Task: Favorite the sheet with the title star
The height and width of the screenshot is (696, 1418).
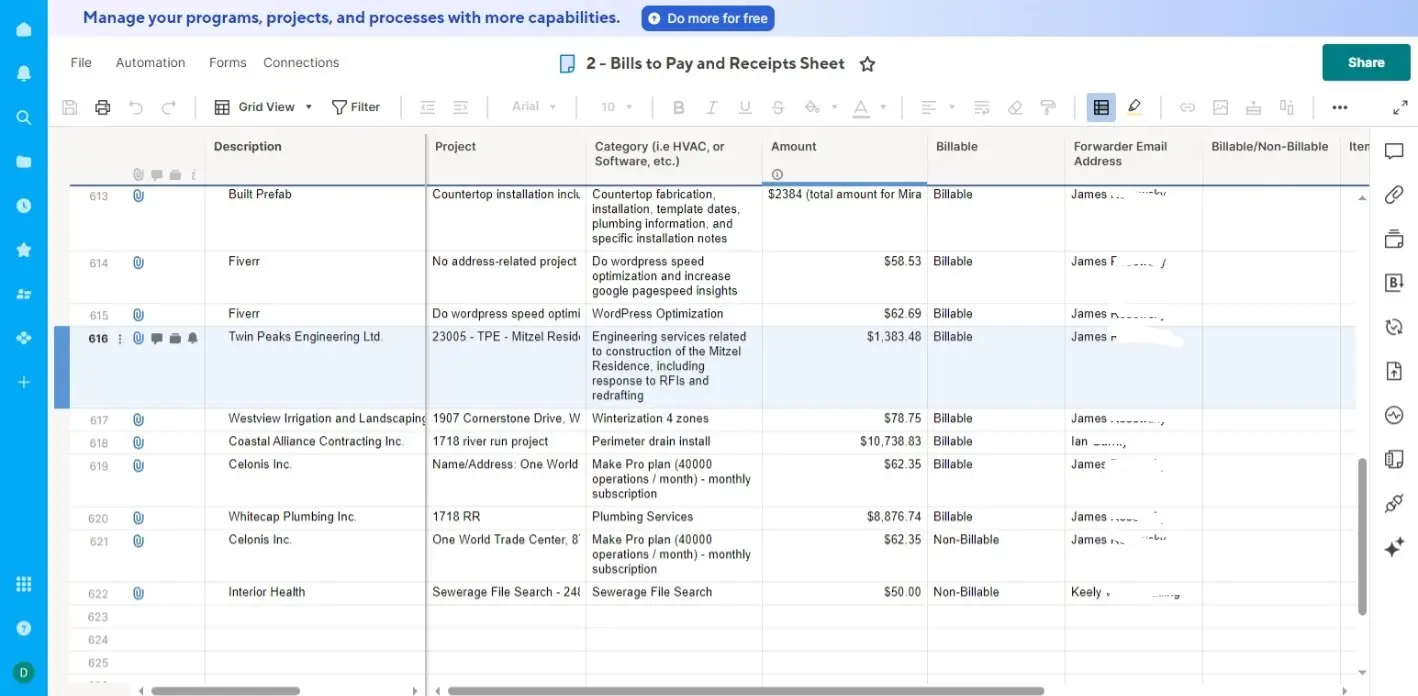Action: point(867,64)
